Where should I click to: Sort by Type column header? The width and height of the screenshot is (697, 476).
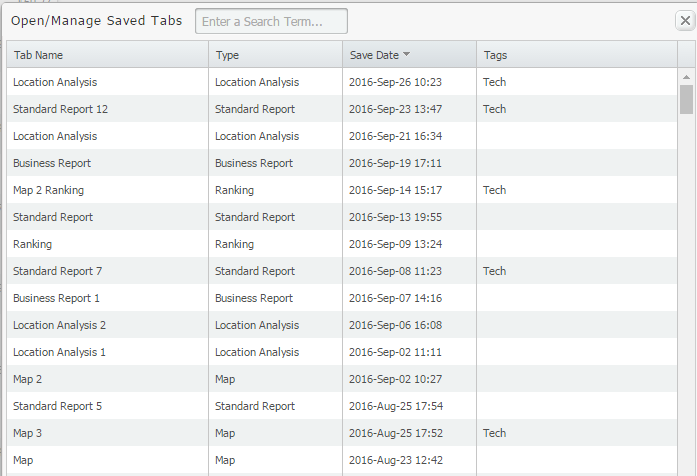[x=276, y=55]
